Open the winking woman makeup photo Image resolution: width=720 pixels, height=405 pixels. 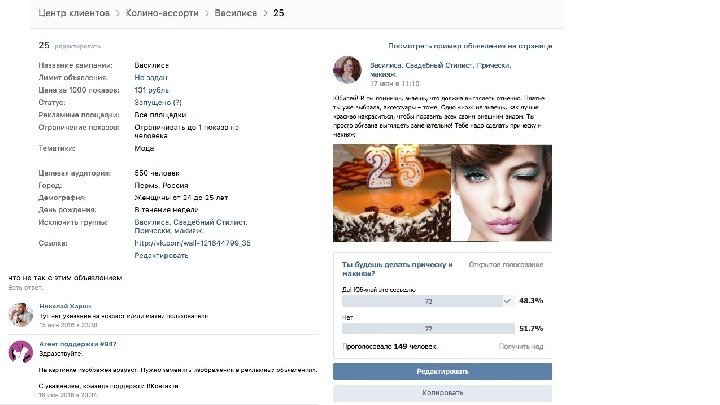click(x=501, y=193)
